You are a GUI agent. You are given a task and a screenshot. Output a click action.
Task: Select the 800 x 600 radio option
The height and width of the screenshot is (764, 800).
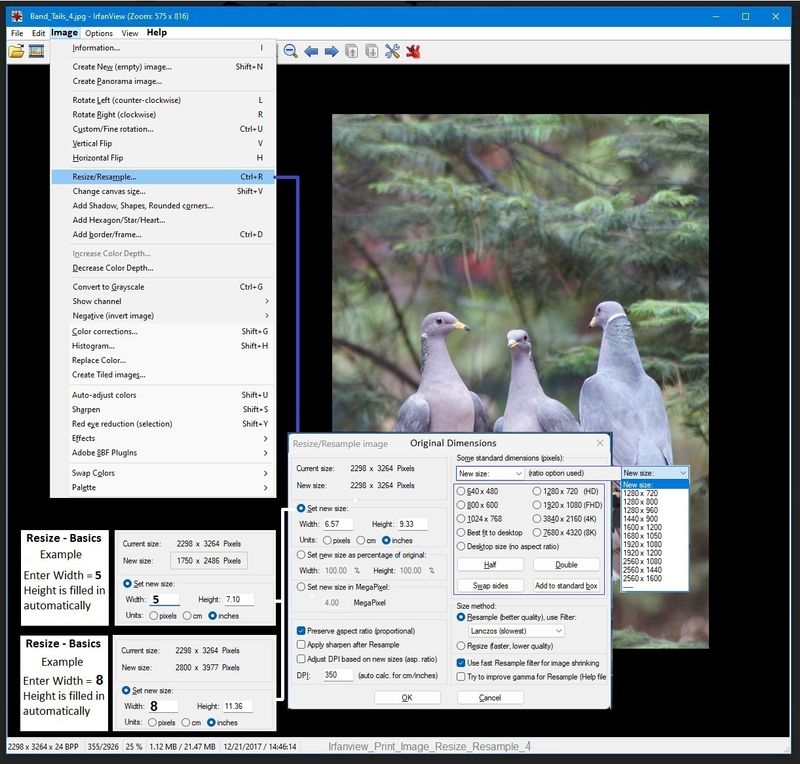click(x=461, y=505)
